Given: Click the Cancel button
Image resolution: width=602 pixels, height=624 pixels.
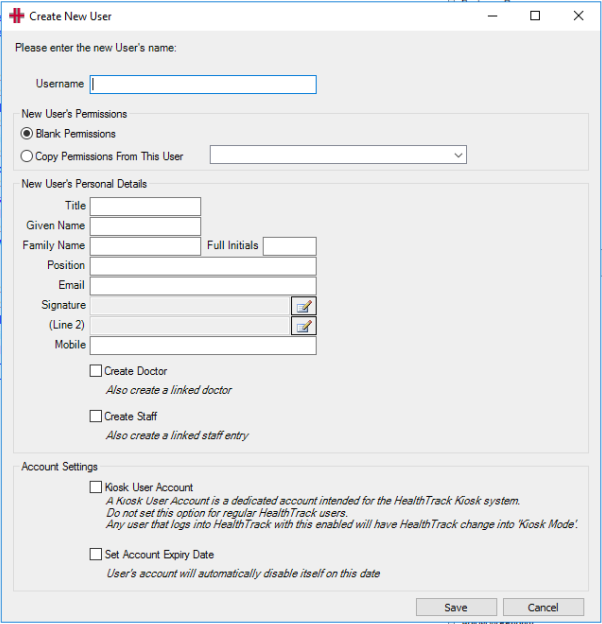Looking at the screenshot, I should 543,608.
